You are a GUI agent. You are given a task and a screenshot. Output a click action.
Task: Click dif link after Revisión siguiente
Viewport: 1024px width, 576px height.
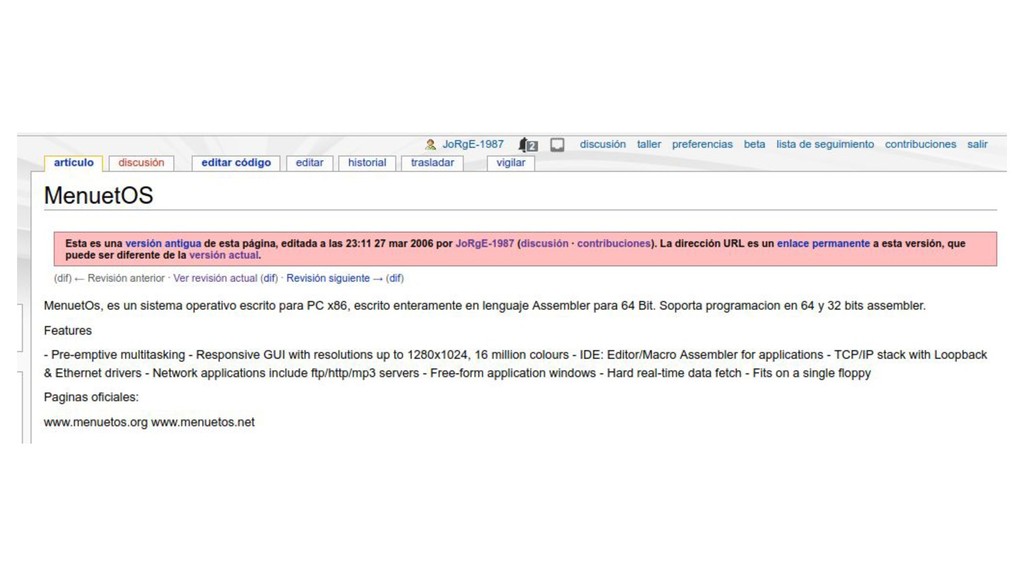(x=394, y=278)
